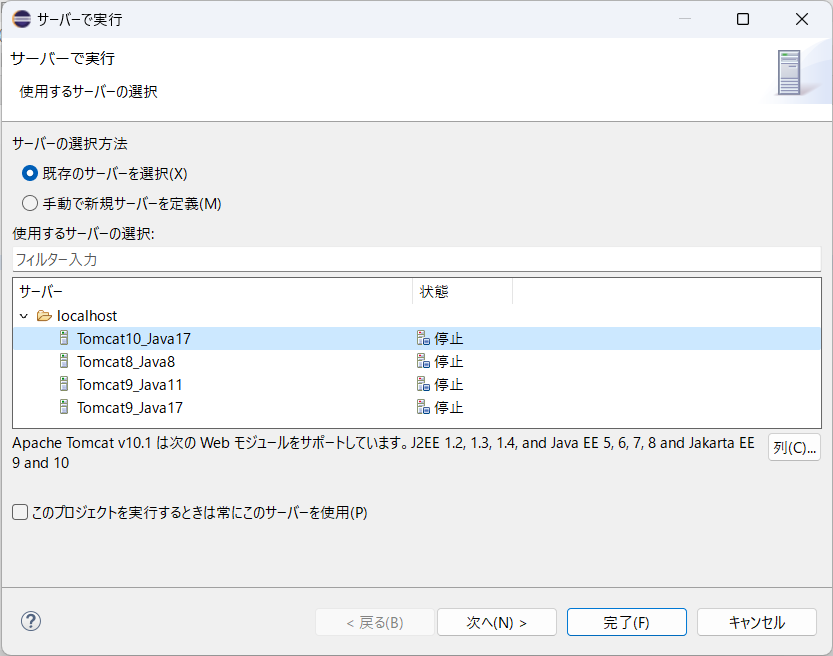The height and width of the screenshot is (656, 833).
Task: Select the existing server radio button
Action: coord(30,173)
